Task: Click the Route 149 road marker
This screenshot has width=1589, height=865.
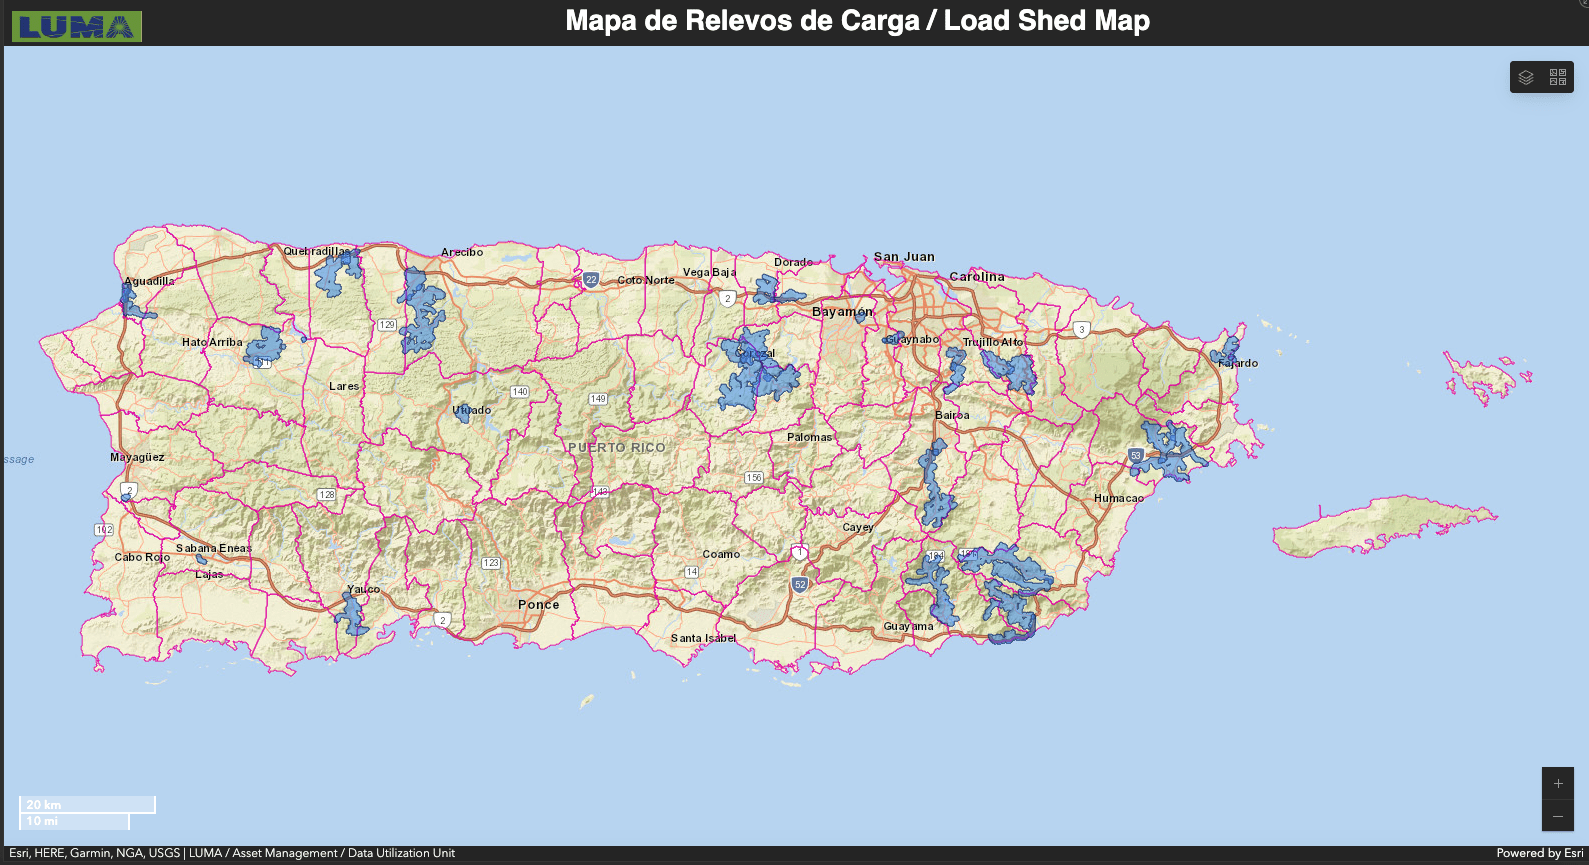Action: click(598, 399)
